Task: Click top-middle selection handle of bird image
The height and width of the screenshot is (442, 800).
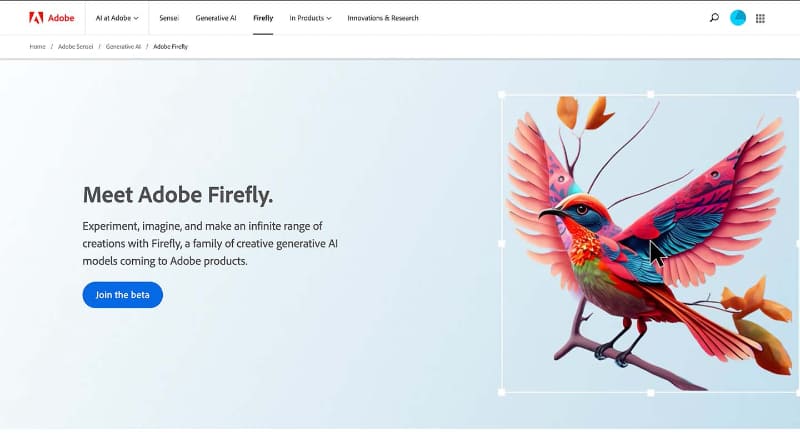Action: click(x=651, y=94)
